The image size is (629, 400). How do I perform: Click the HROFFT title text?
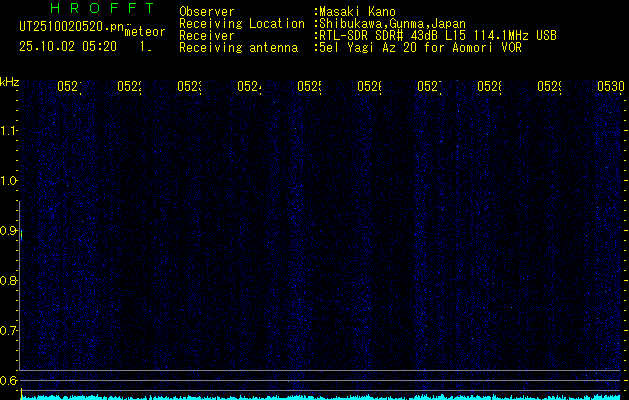(x=102, y=8)
